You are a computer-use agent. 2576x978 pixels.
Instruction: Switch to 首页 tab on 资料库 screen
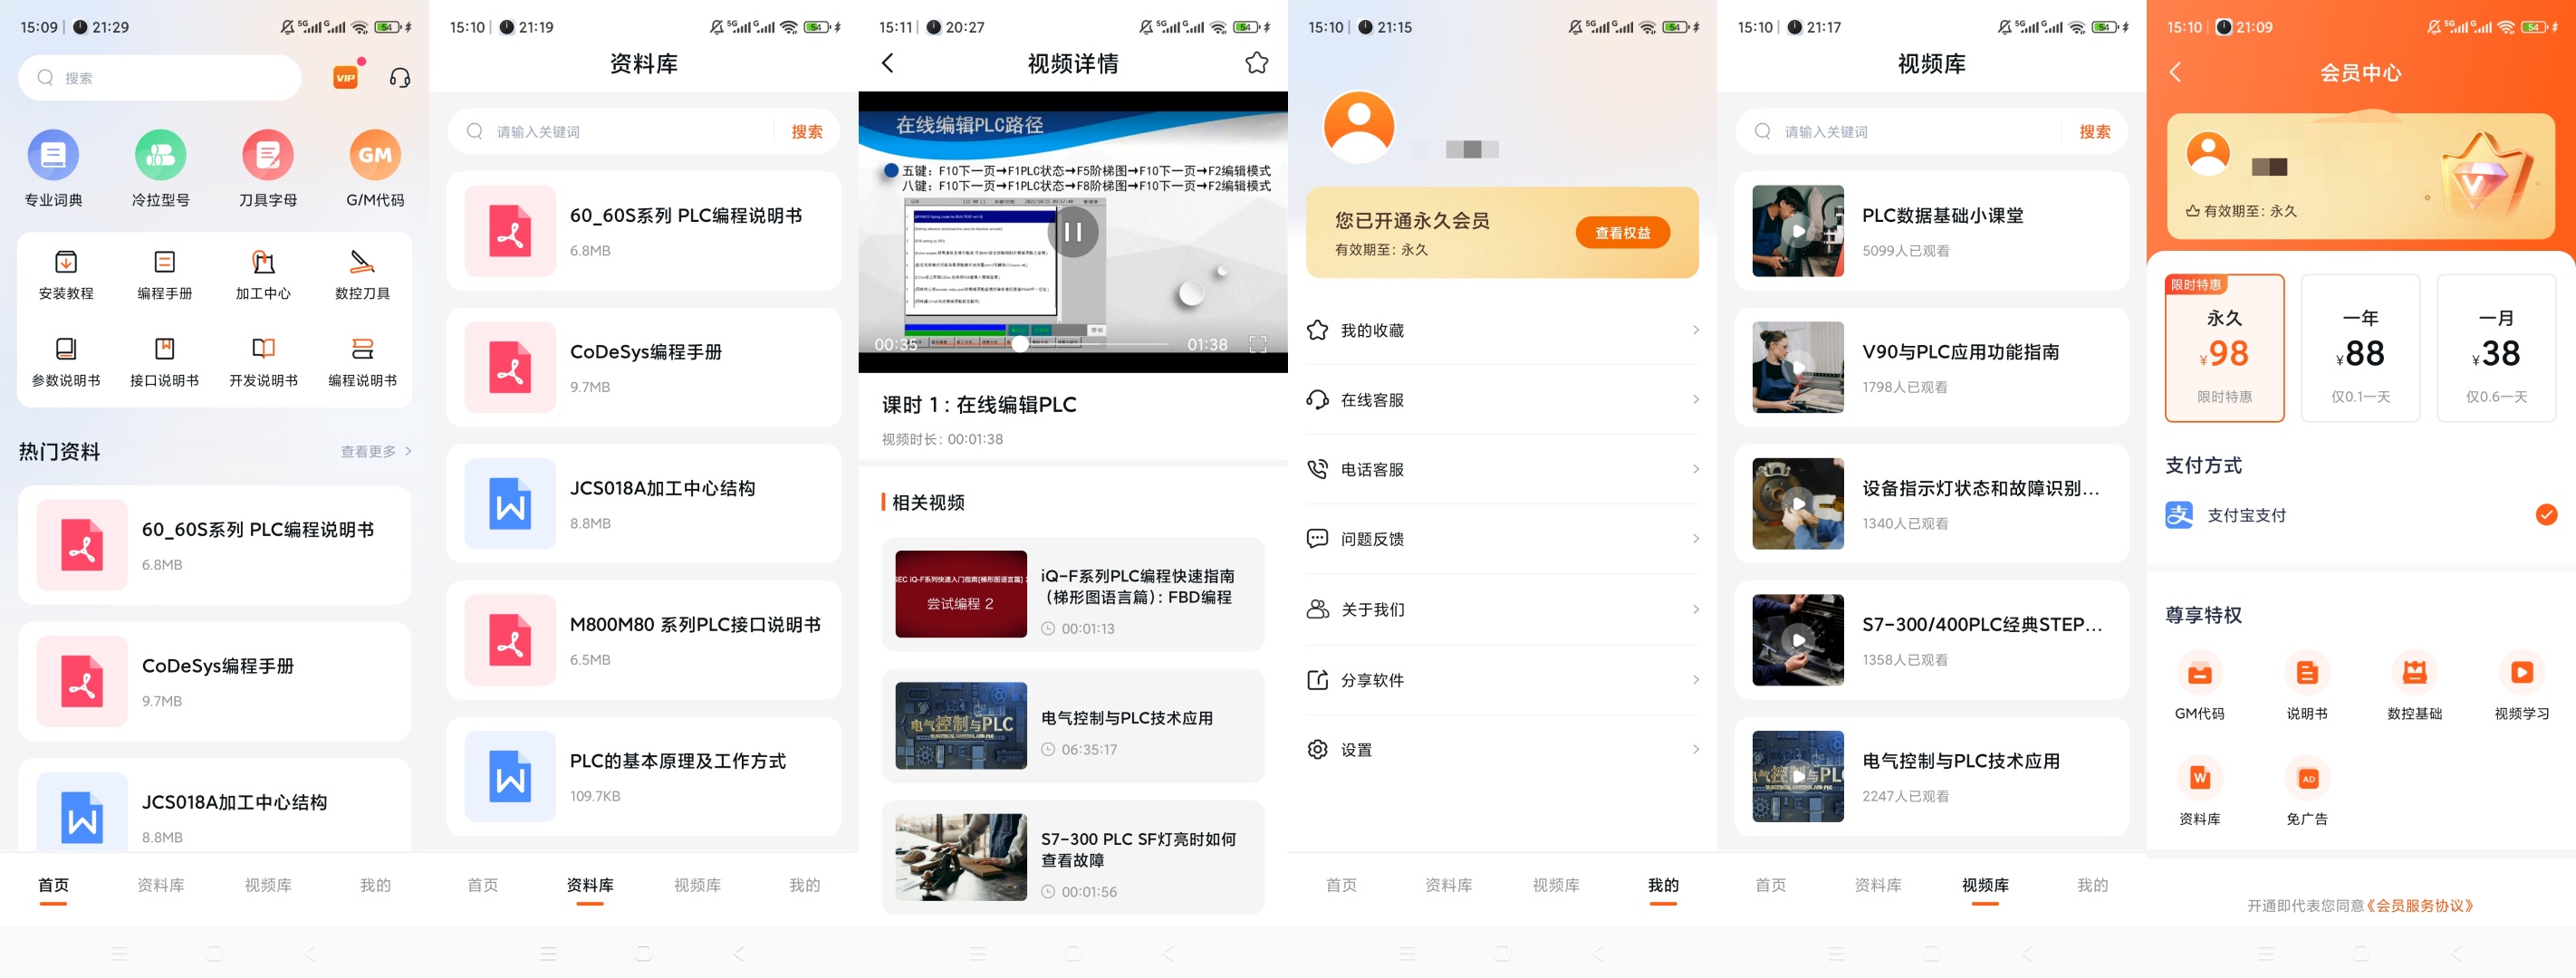tap(482, 886)
